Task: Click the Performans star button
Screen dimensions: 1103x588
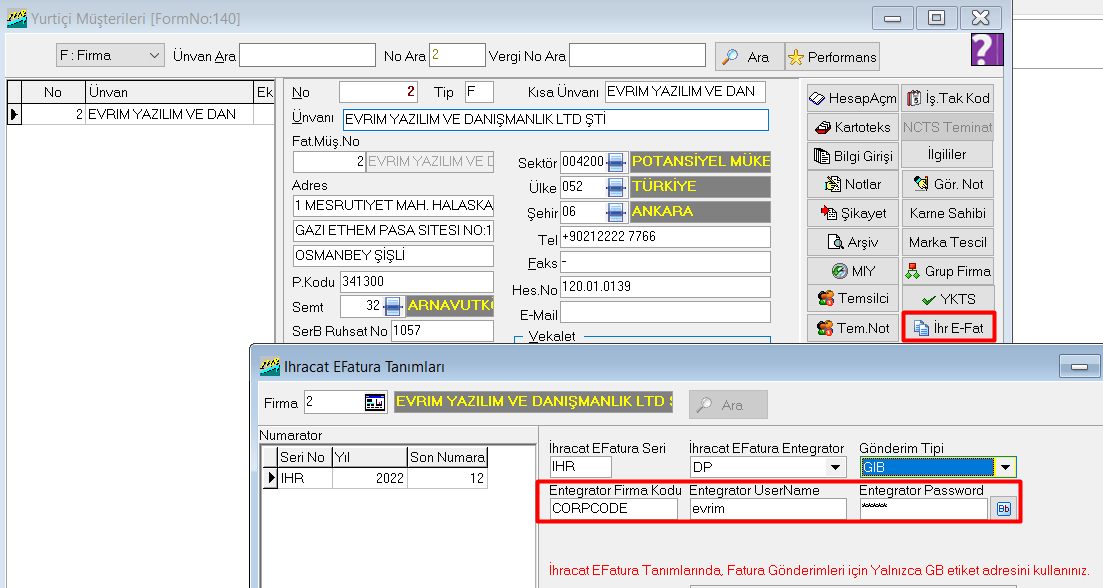Action: tap(833, 57)
